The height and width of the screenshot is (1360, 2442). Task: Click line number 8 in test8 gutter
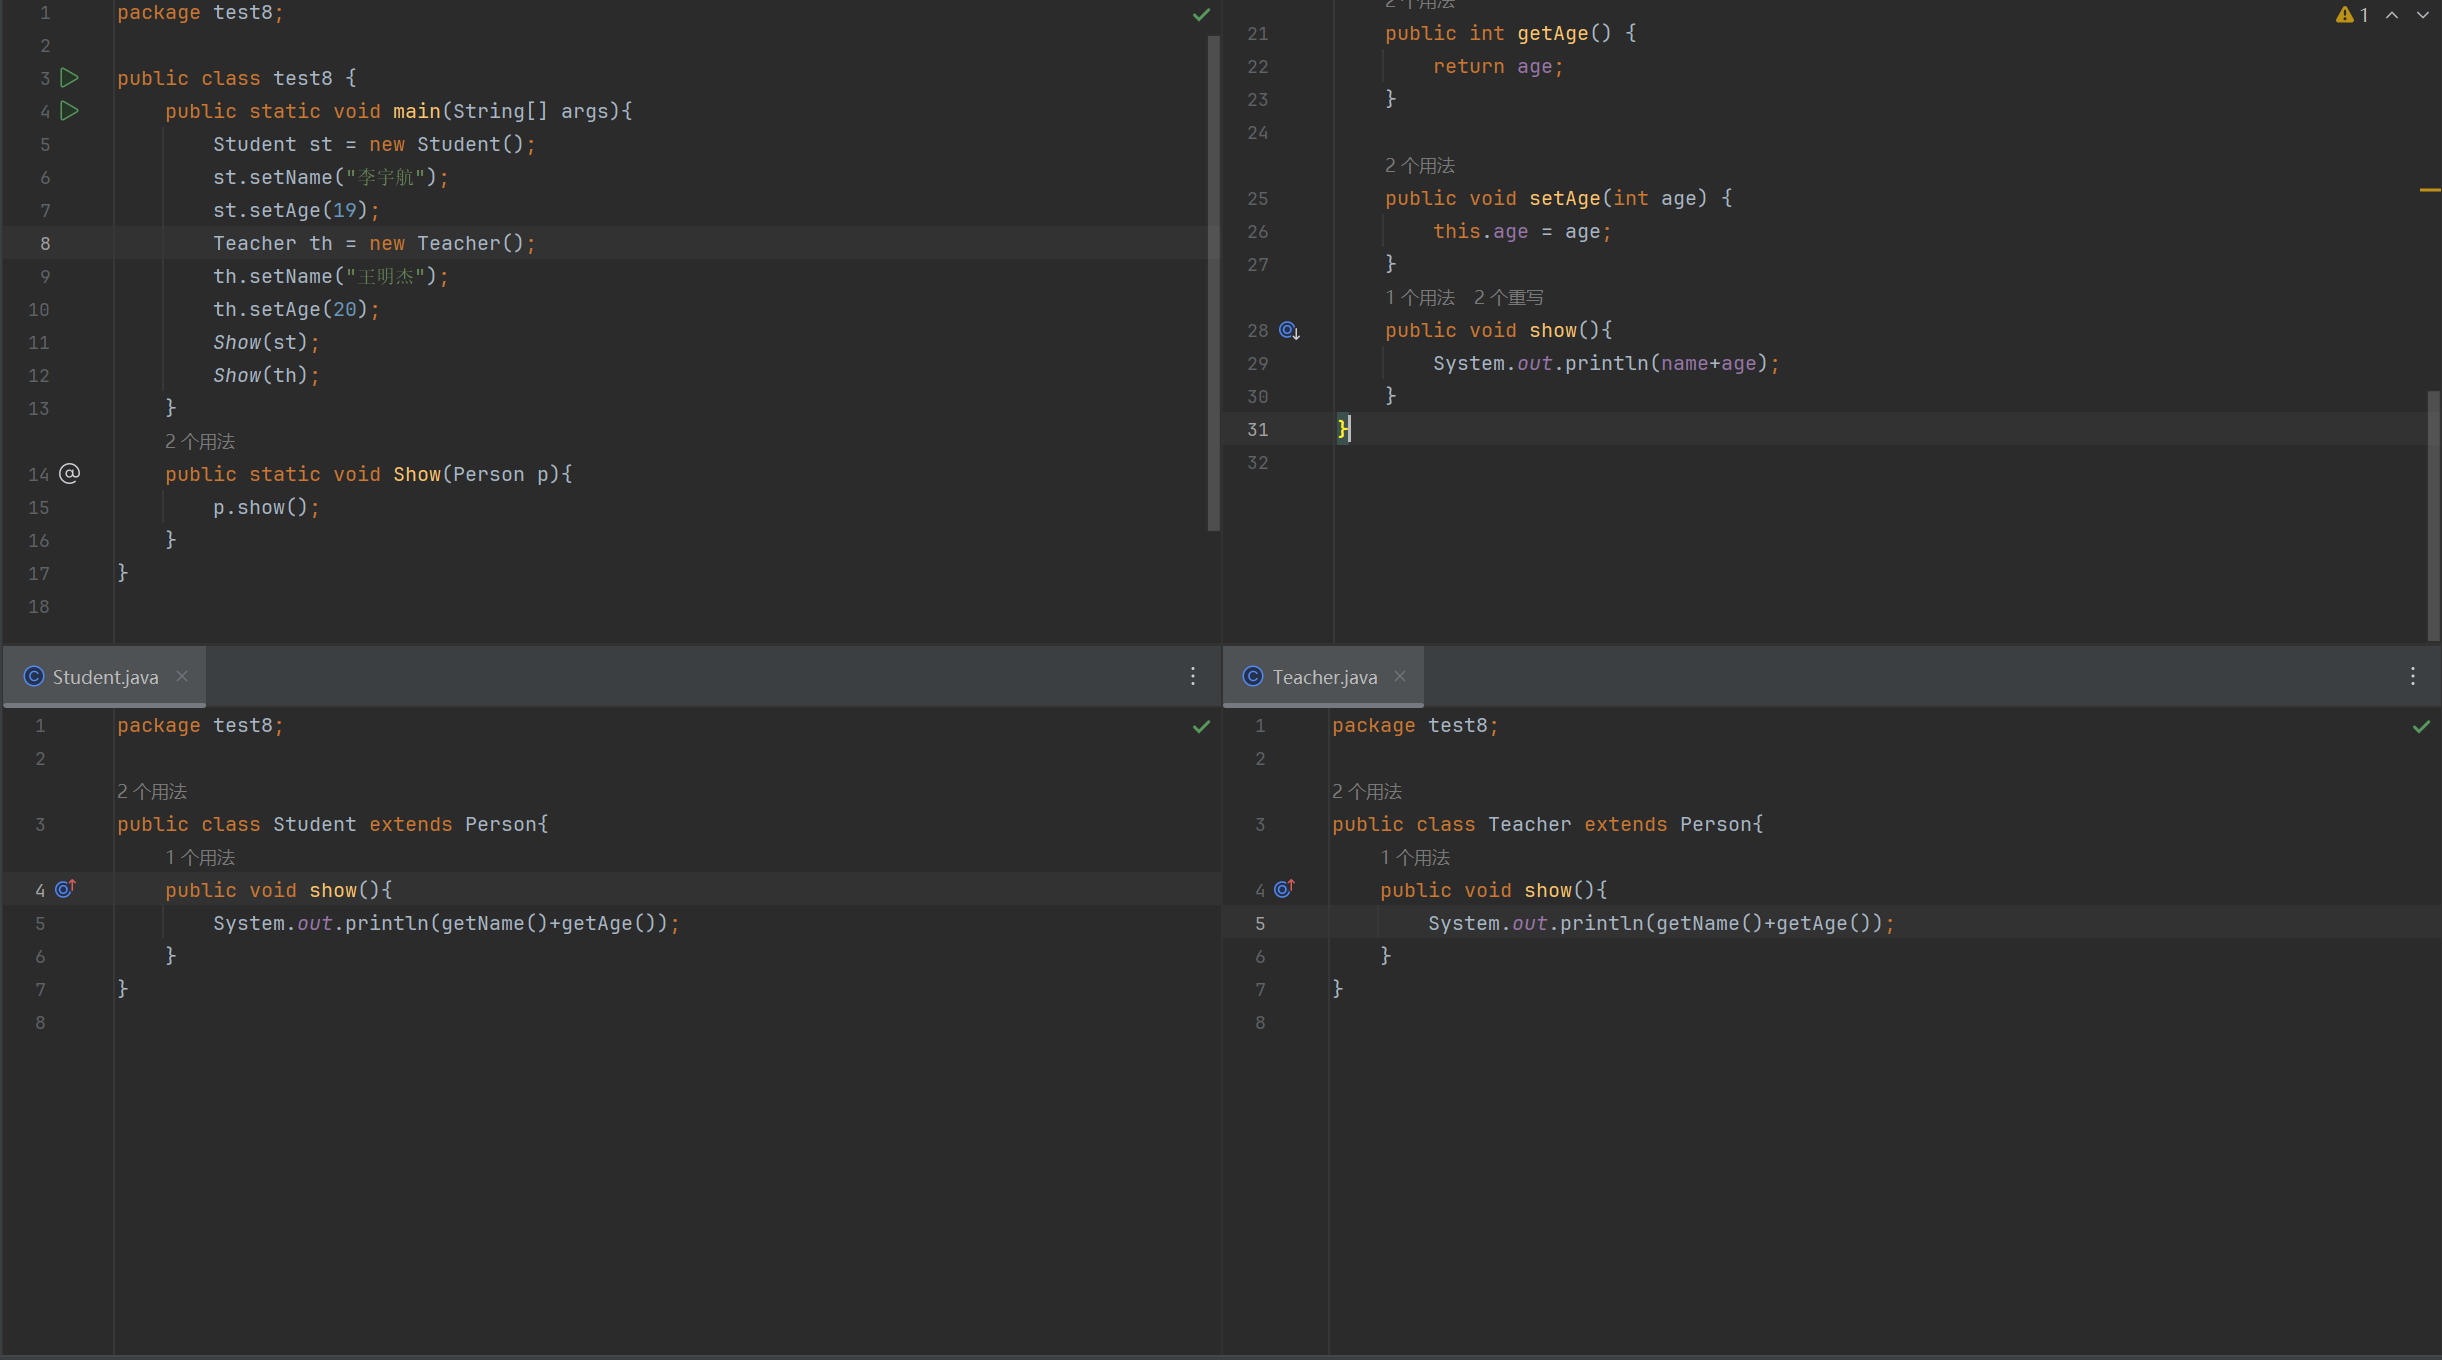(x=45, y=243)
